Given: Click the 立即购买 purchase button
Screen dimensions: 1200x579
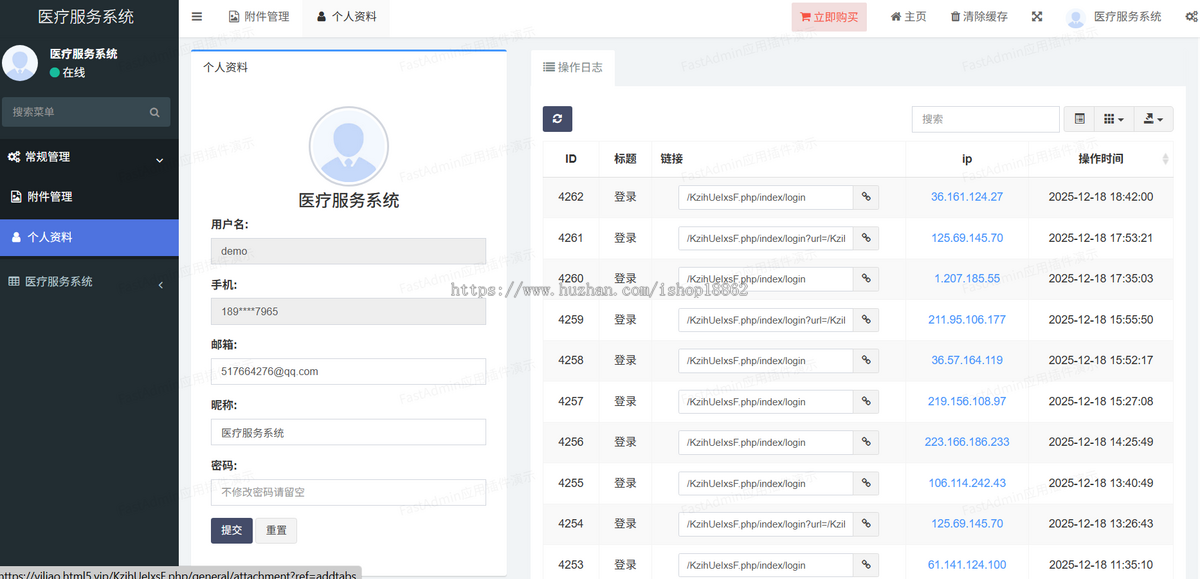Looking at the screenshot, I should click(828, 16).
